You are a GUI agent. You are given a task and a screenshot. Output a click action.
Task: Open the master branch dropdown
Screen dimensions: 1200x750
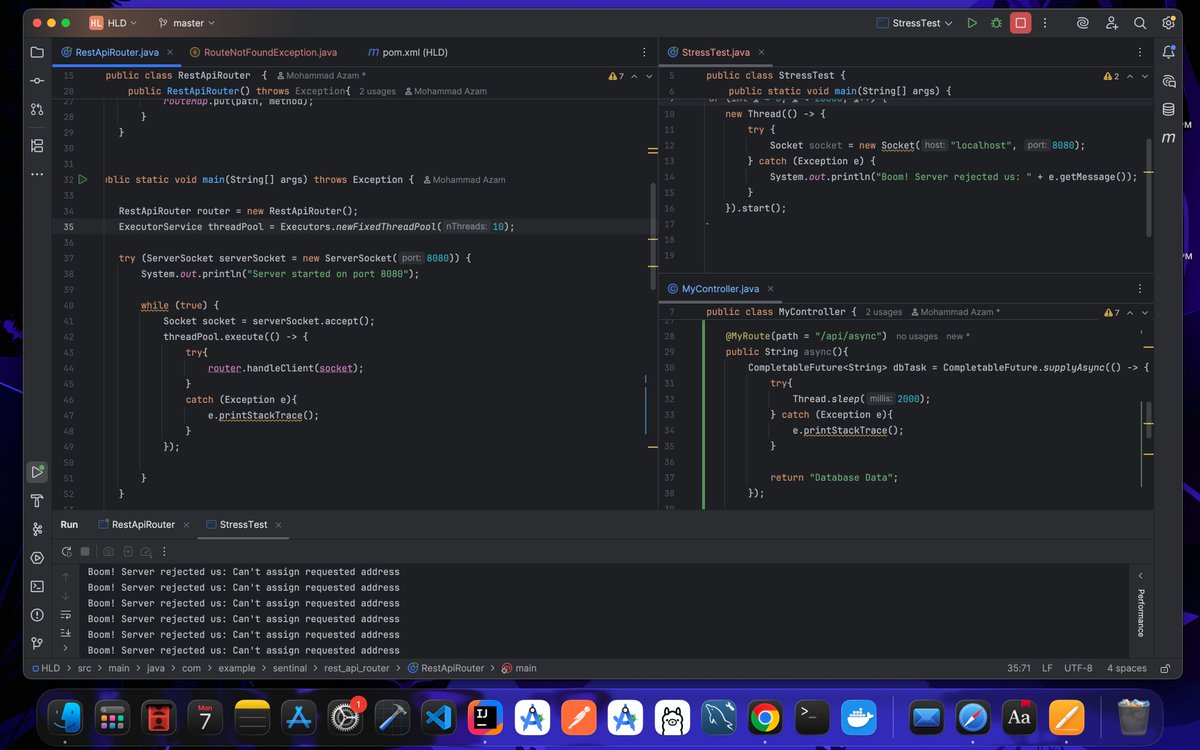[x=186, y=22]
